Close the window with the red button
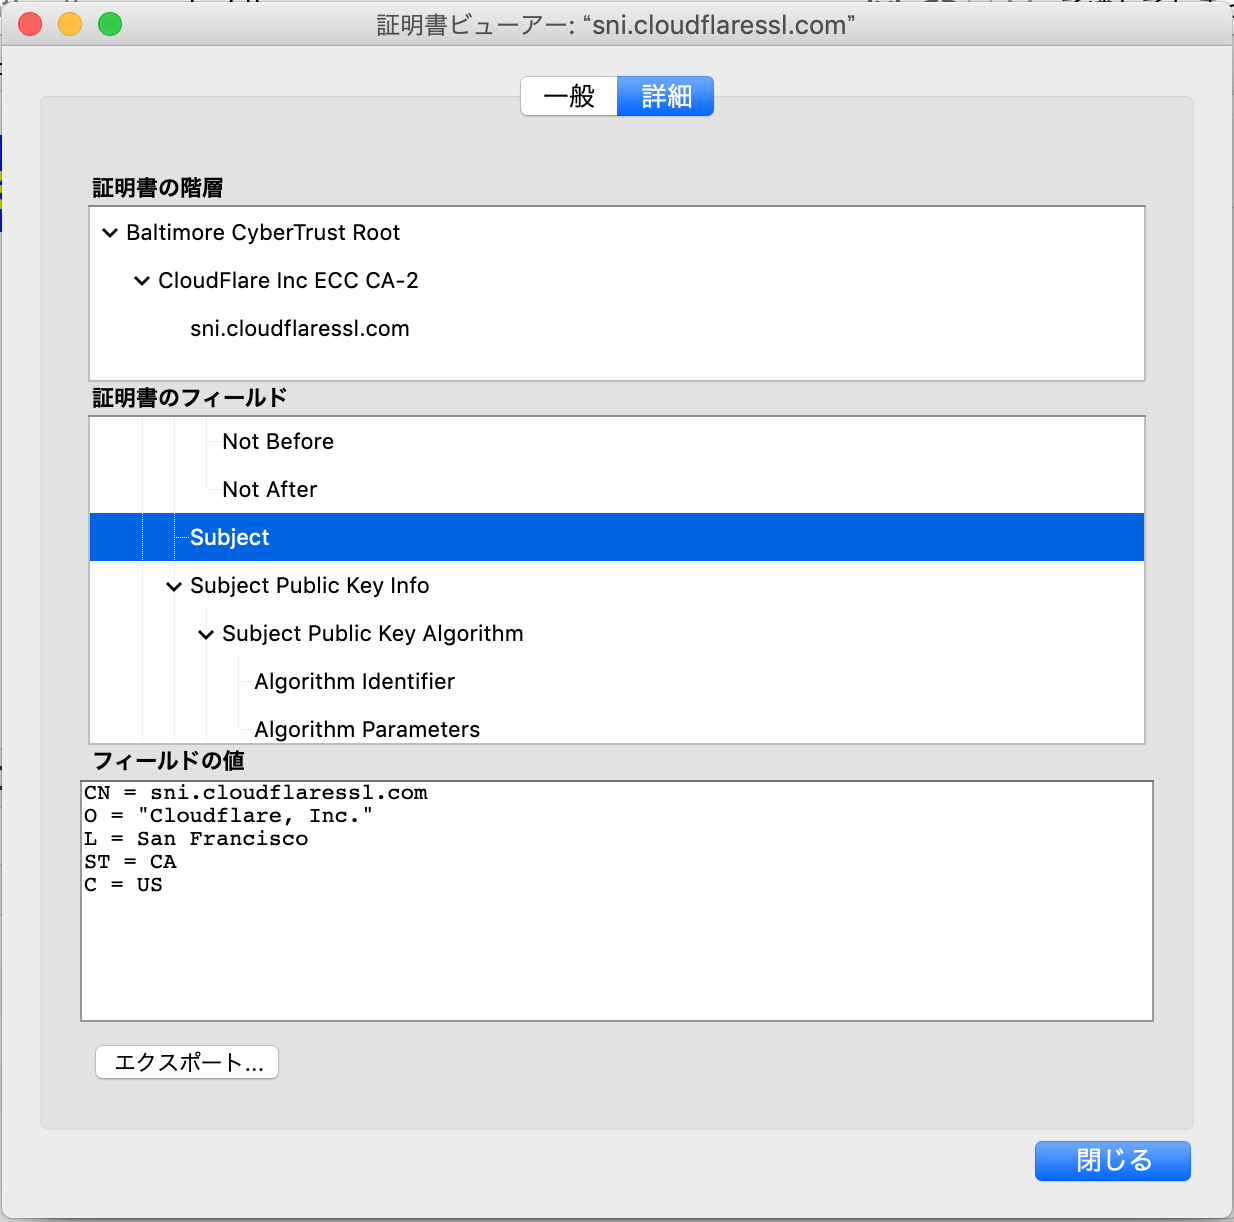The image size is (1234, 1222). point(30,24)
